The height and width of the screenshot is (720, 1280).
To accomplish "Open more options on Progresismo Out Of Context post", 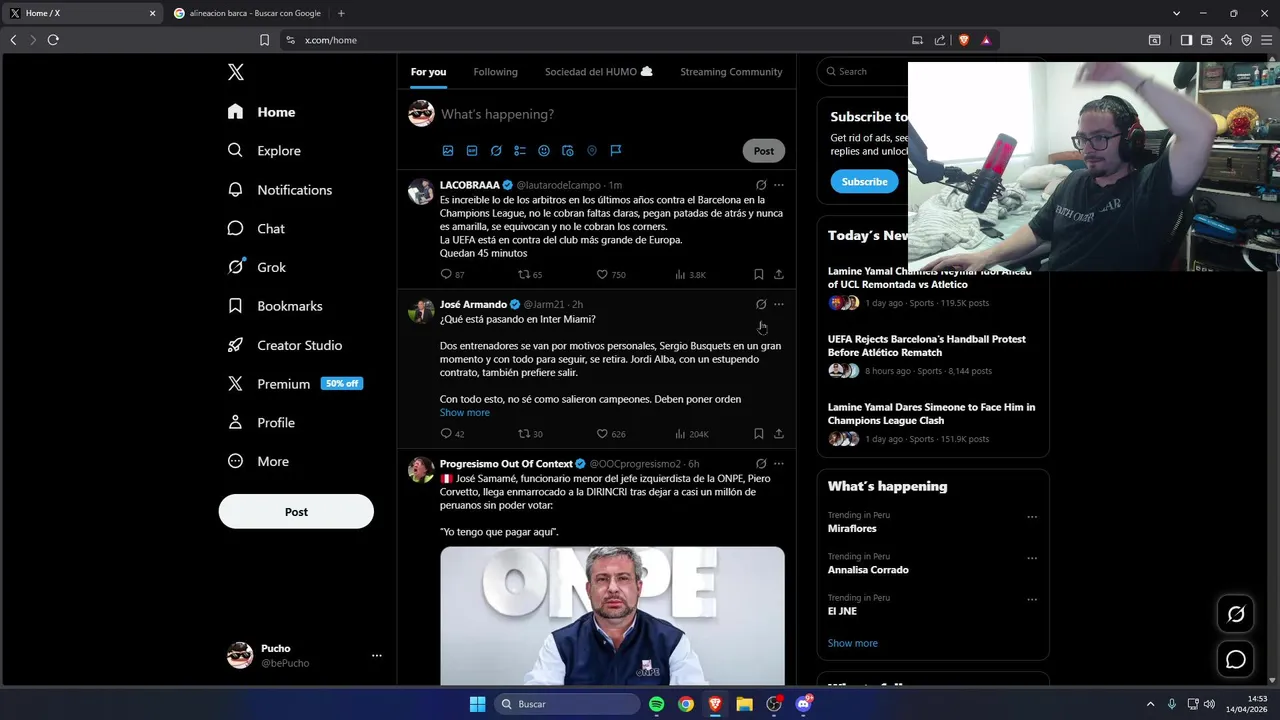I will click(x=779, y=464).
